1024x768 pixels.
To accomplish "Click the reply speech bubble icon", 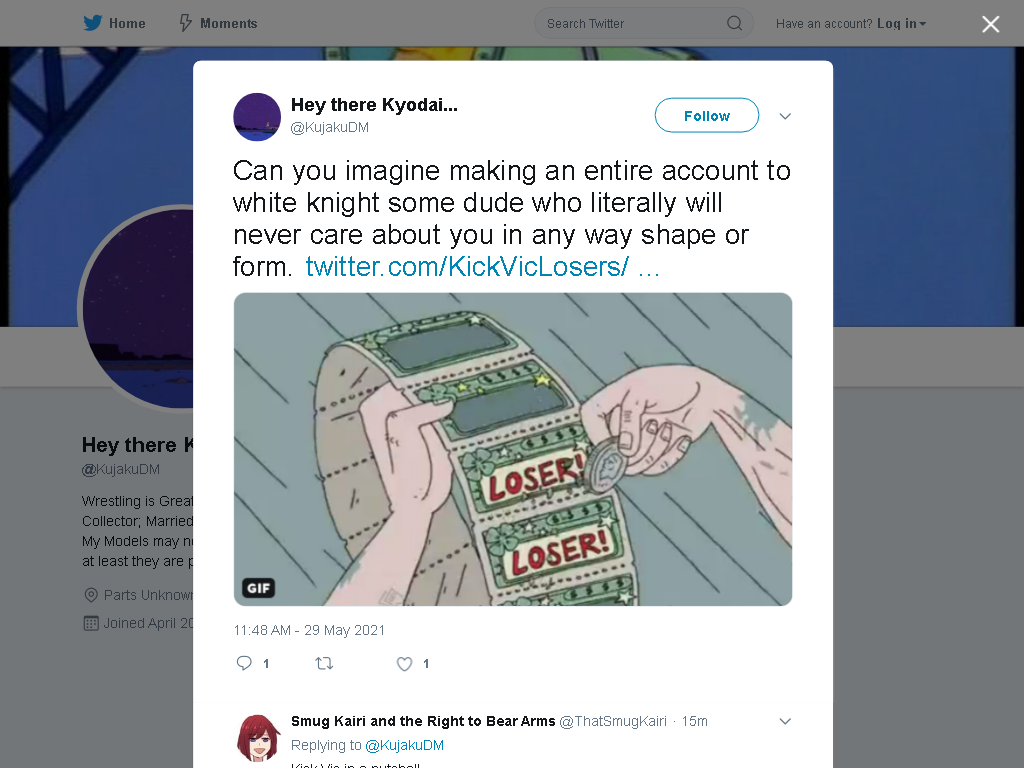I will pos(244,664).
